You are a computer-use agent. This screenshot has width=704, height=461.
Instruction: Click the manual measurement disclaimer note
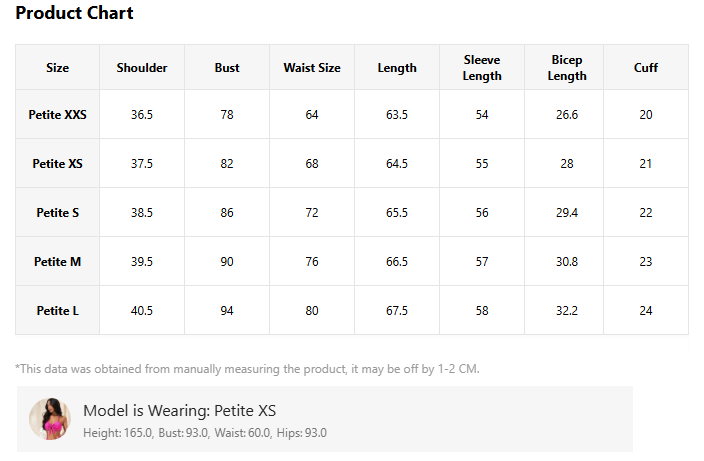[x=247, y=369]
